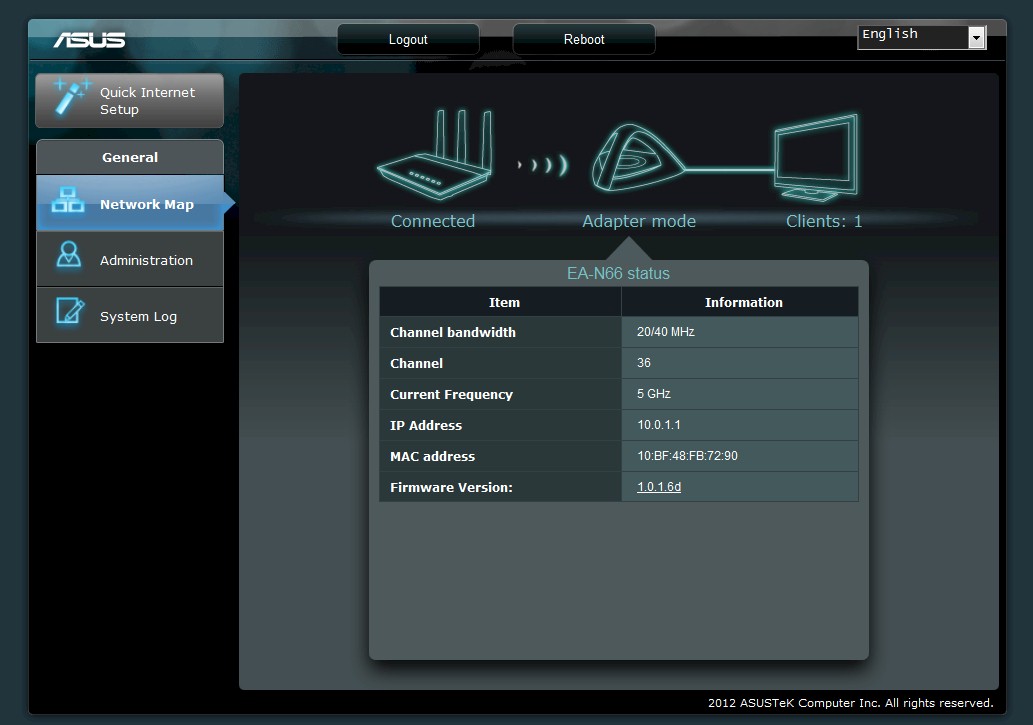Viewport: 1033px width, 725px height.
Task: Select the Firmware Version label
Action: point(451,487)
